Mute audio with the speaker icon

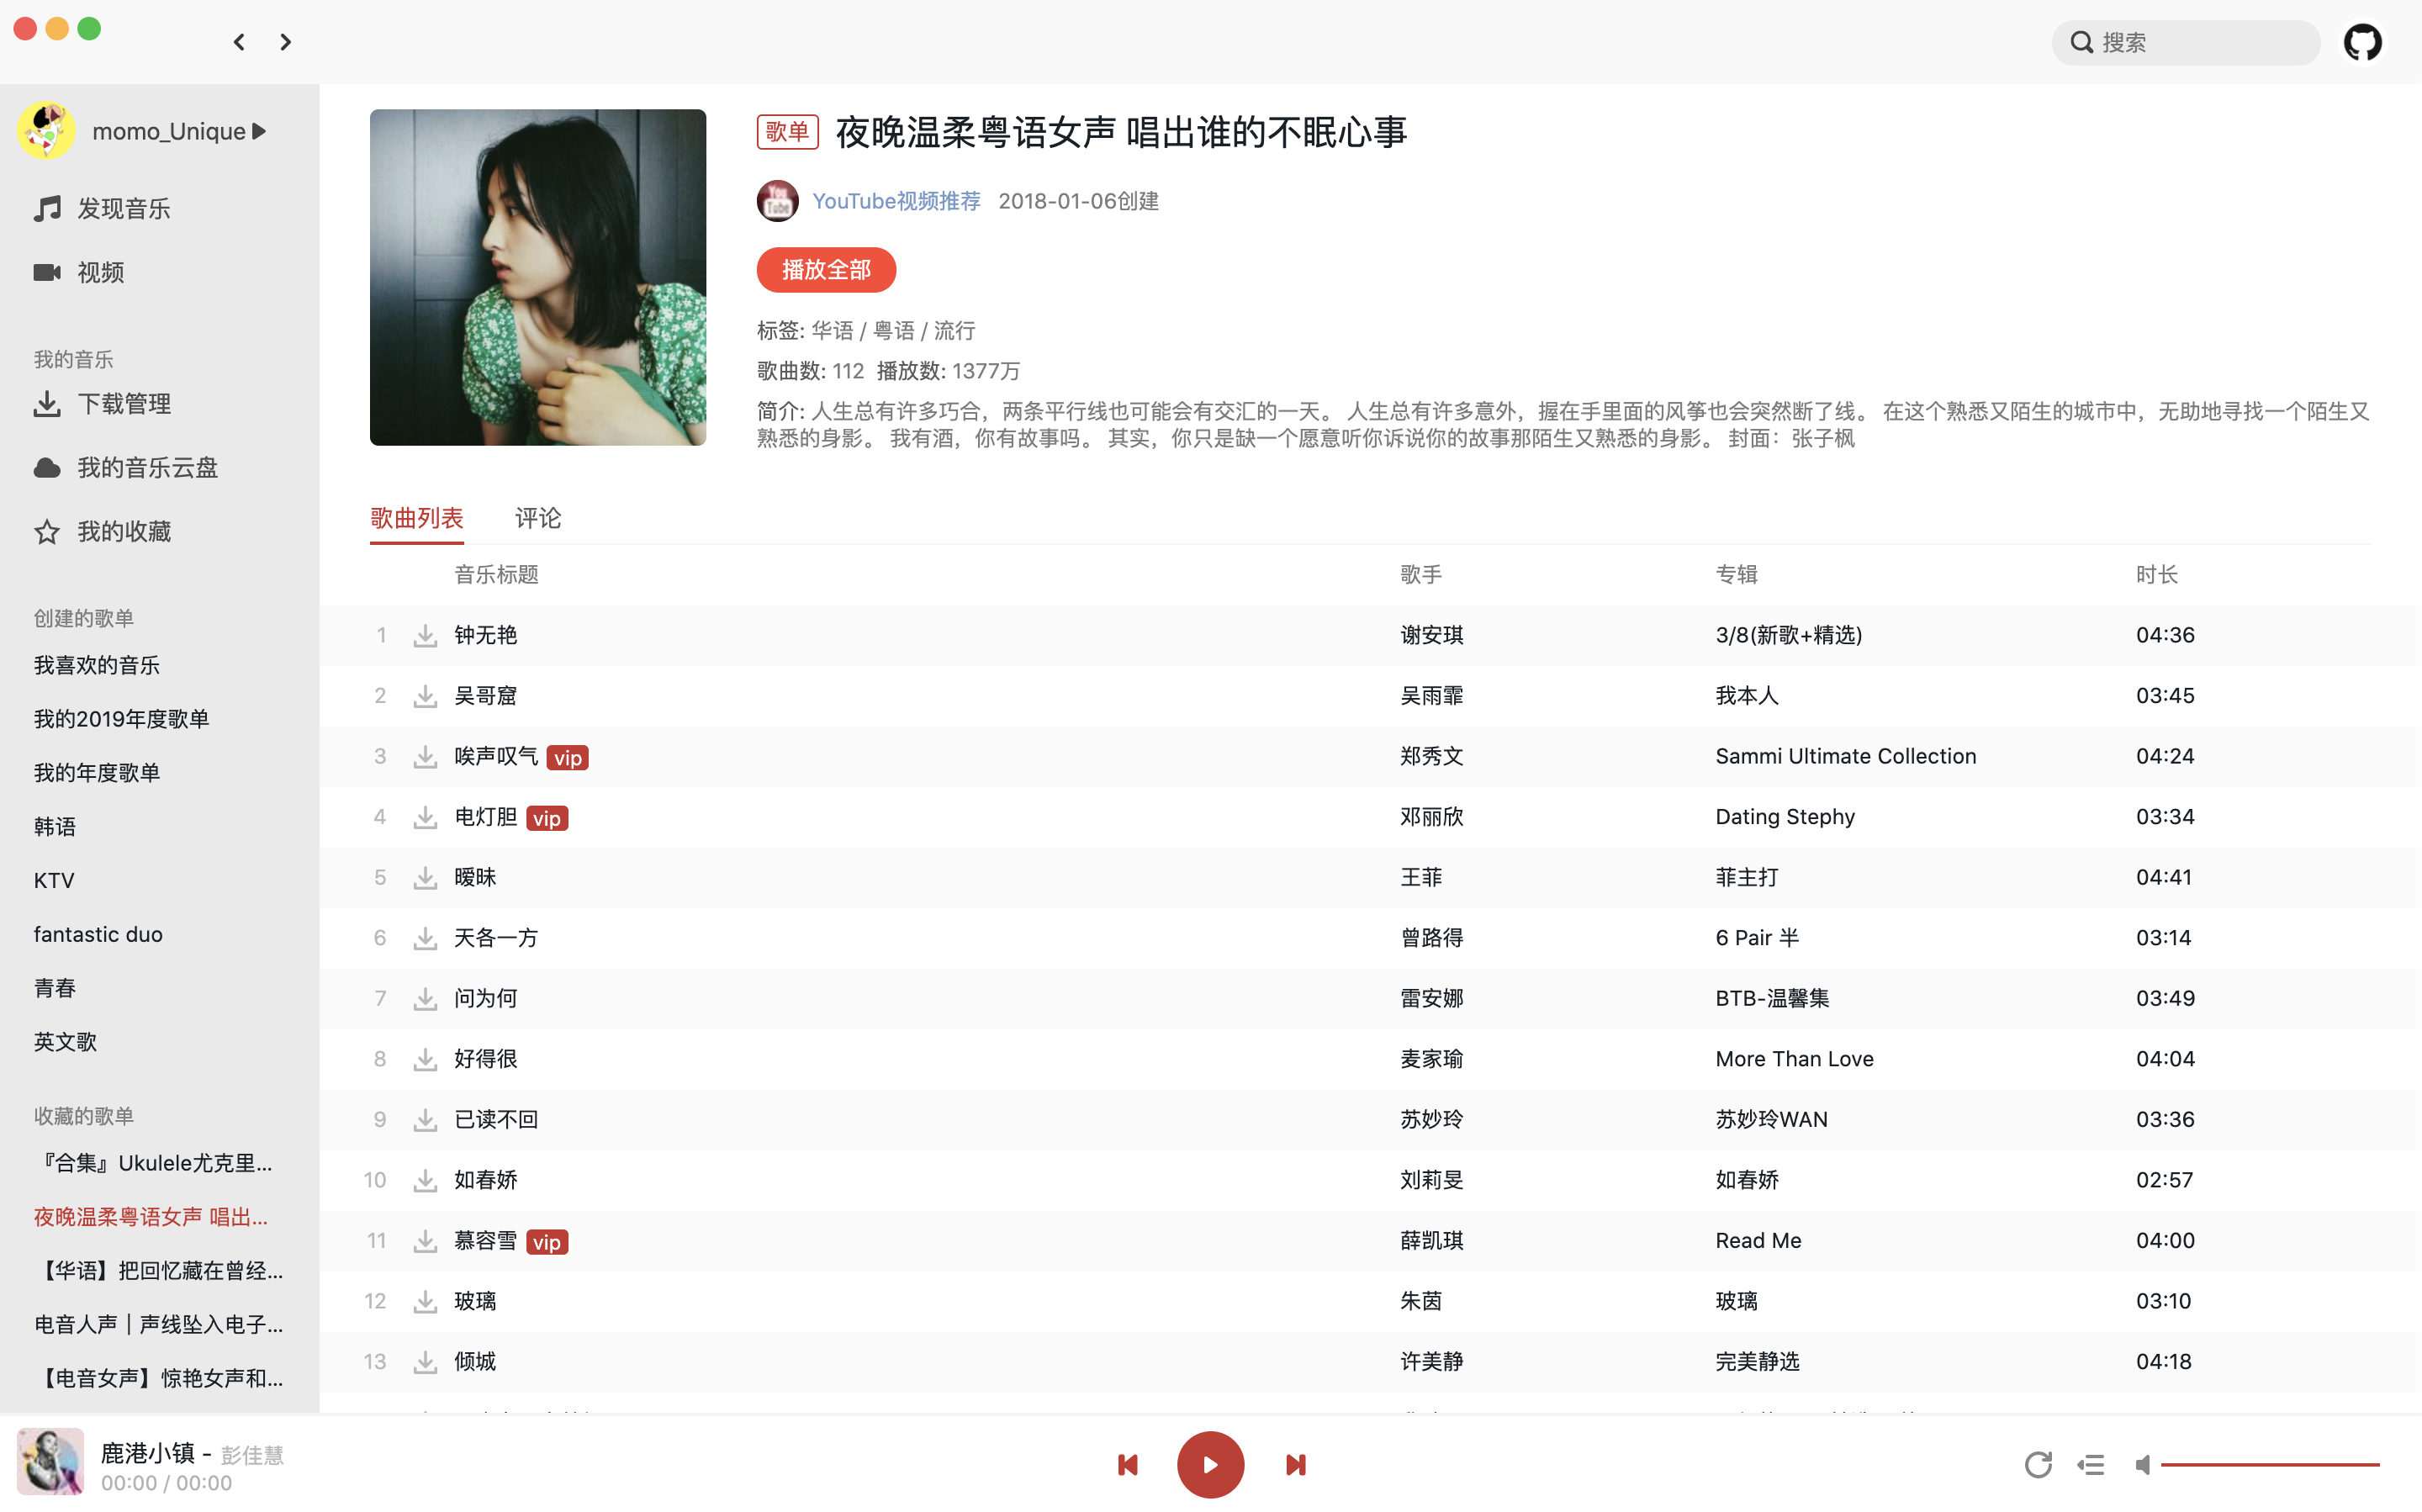tap(2142, 1465)
